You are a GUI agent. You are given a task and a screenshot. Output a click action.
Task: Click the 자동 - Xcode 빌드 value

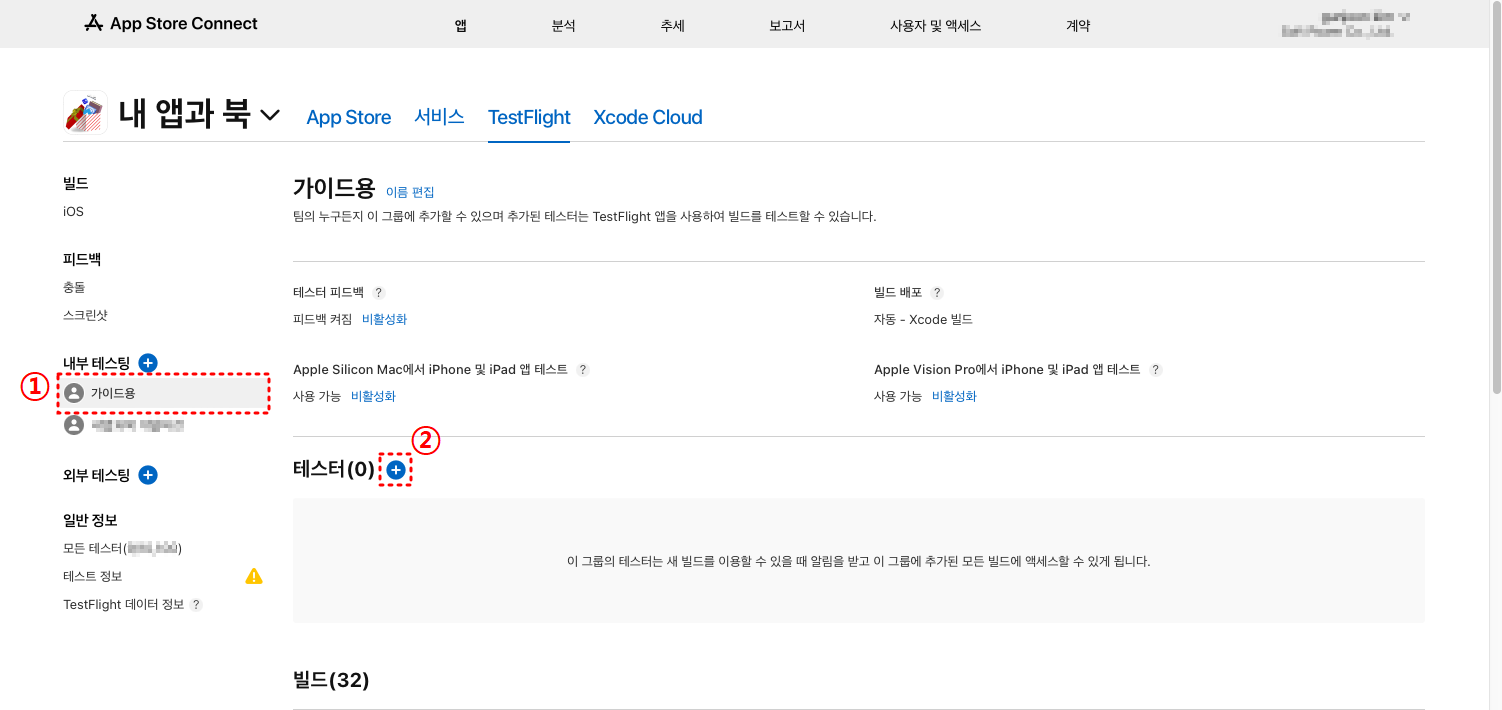click(923, 320)
